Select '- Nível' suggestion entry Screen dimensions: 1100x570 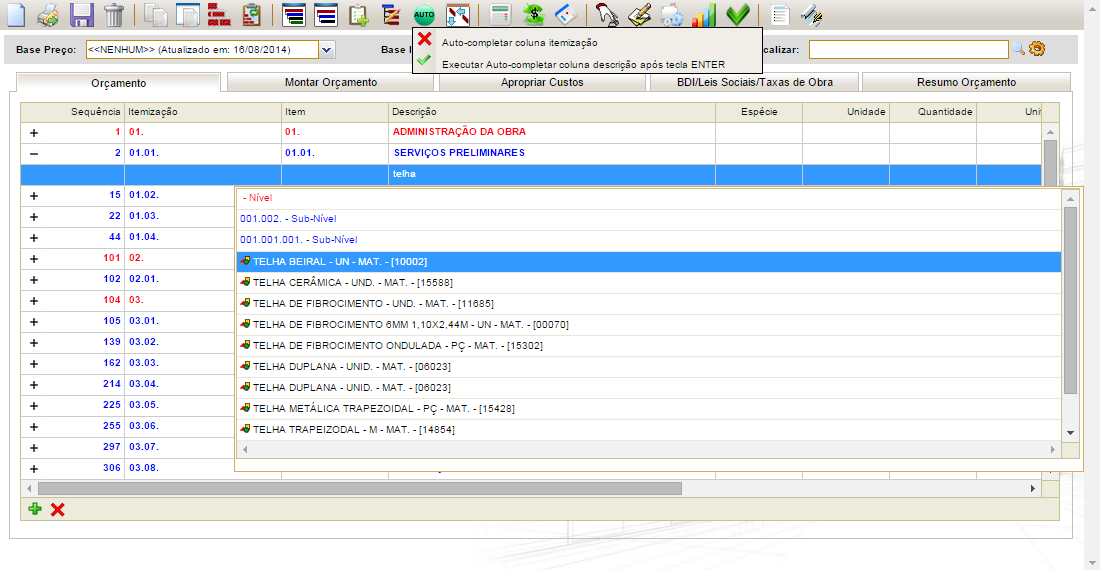(649, 198)
